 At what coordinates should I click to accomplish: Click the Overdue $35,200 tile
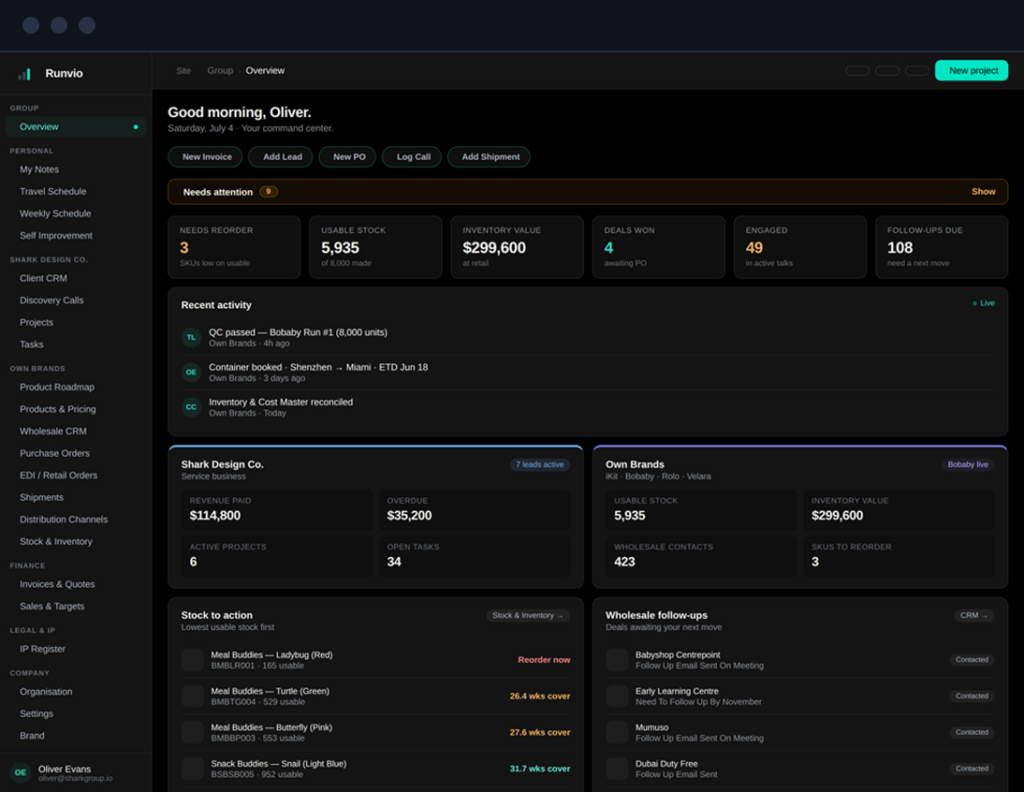click(x=475, y=510)
